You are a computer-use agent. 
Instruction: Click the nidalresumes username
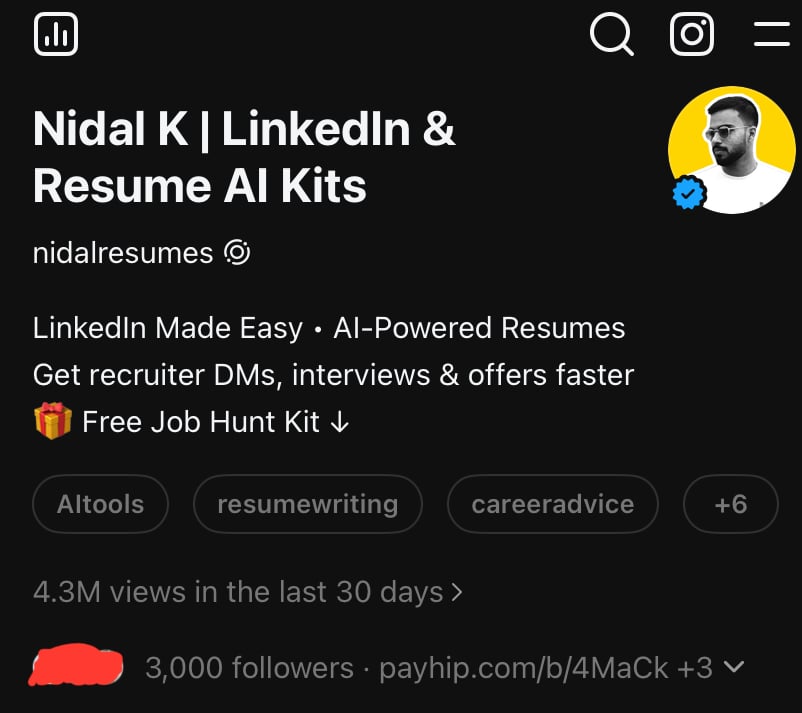pyautogui.click(x=122, y=253)
